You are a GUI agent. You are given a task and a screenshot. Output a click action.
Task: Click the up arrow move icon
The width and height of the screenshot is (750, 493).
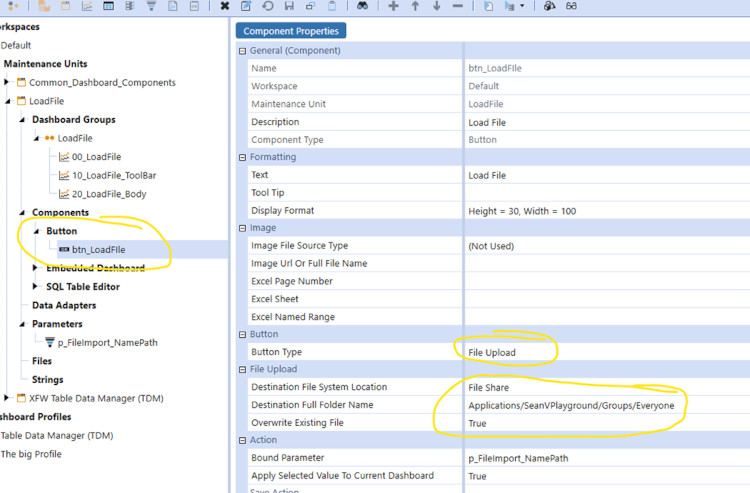(x=415, y=6)
